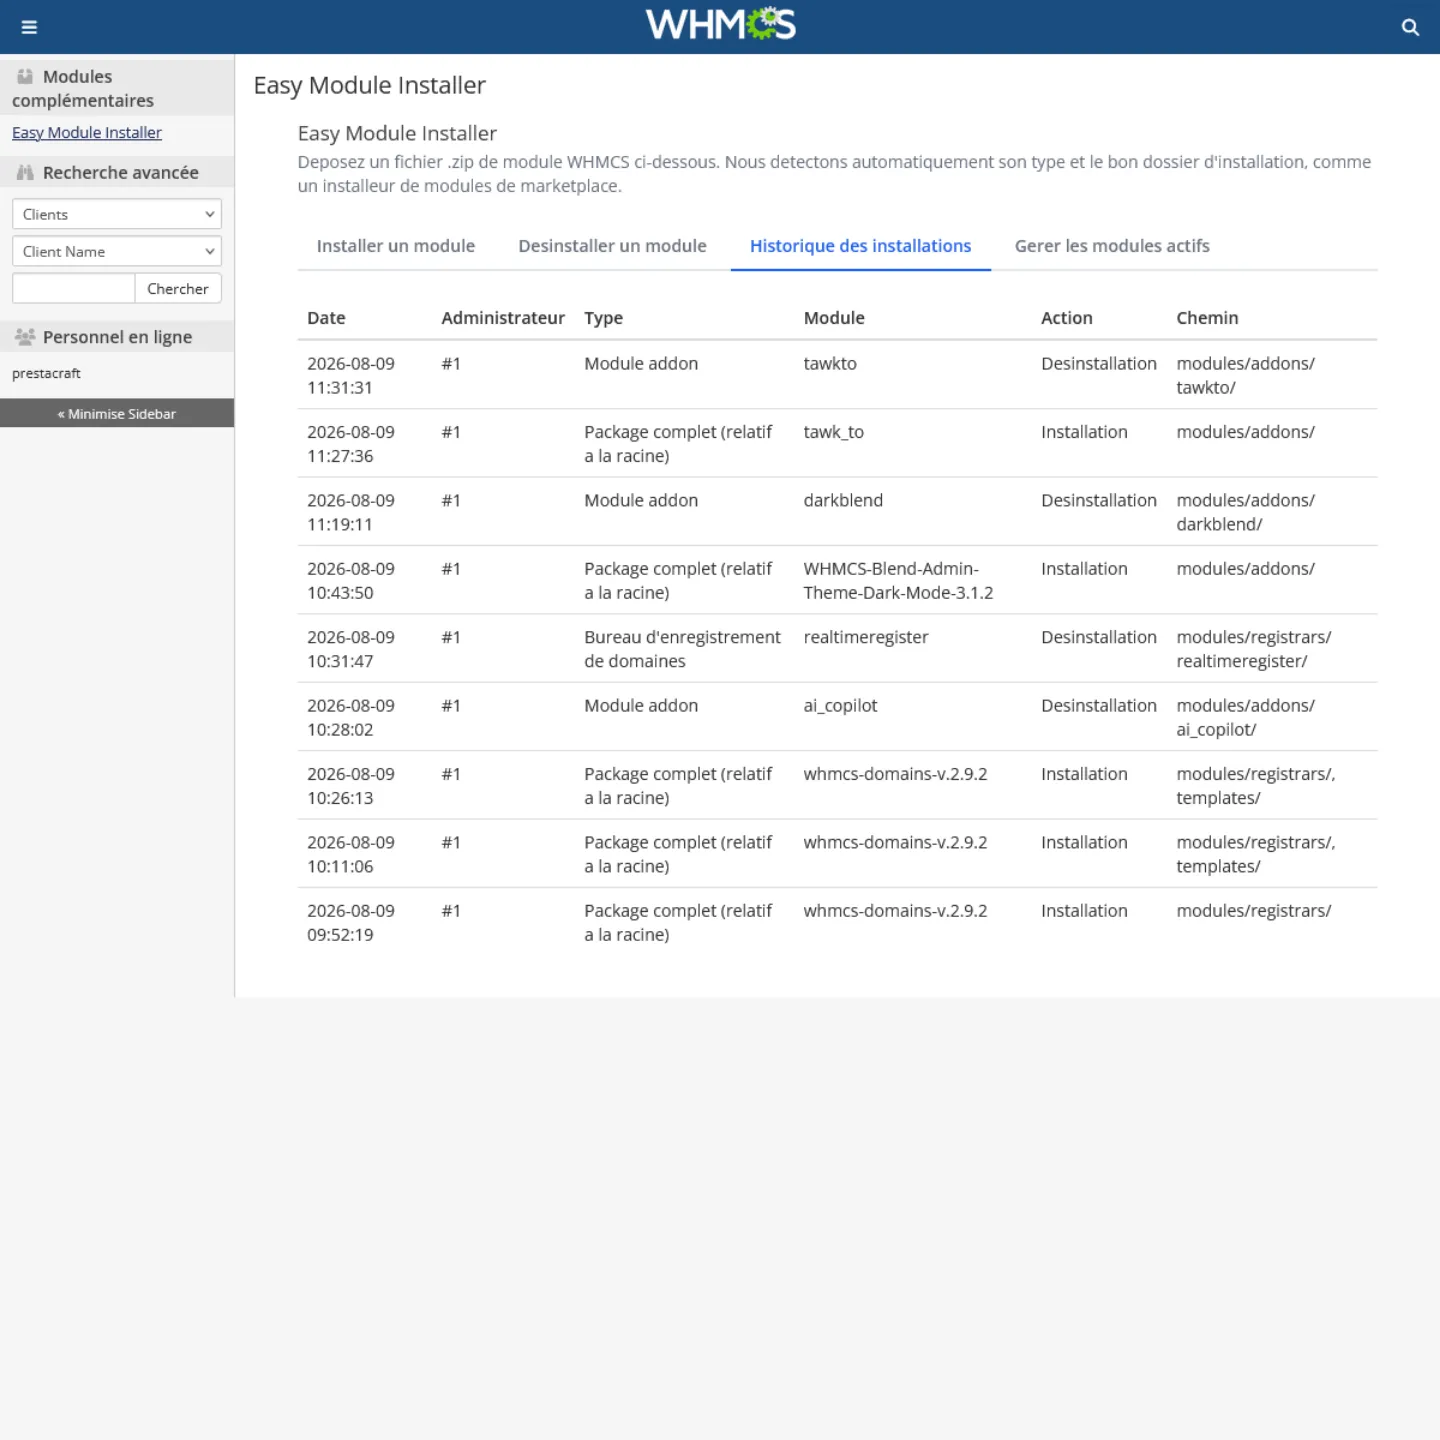1440x1440 pixels.
Task: Click the modules/addons/darkblend/ path cell
Action: pos(1245,512)
